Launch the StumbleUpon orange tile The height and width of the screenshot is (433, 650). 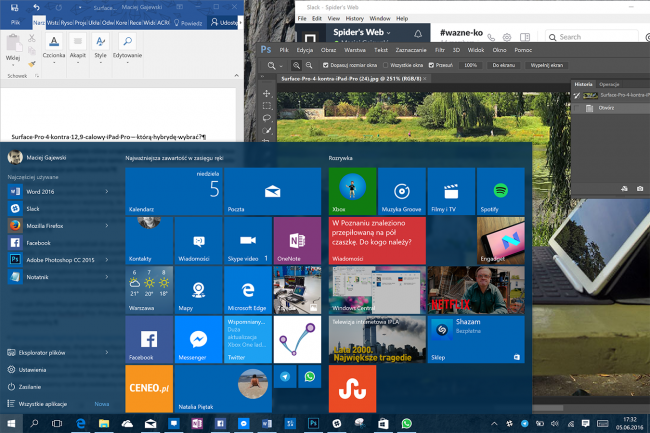[x=352, y=389]
